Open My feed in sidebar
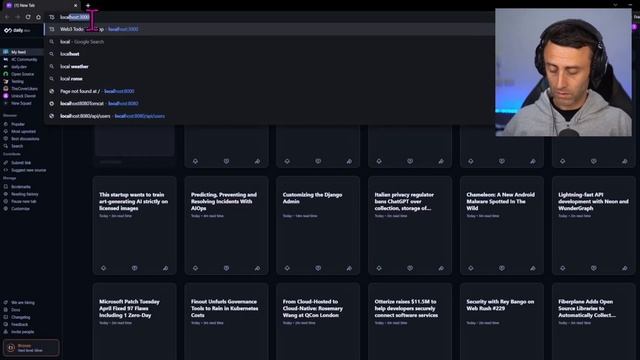 point(22,52)
